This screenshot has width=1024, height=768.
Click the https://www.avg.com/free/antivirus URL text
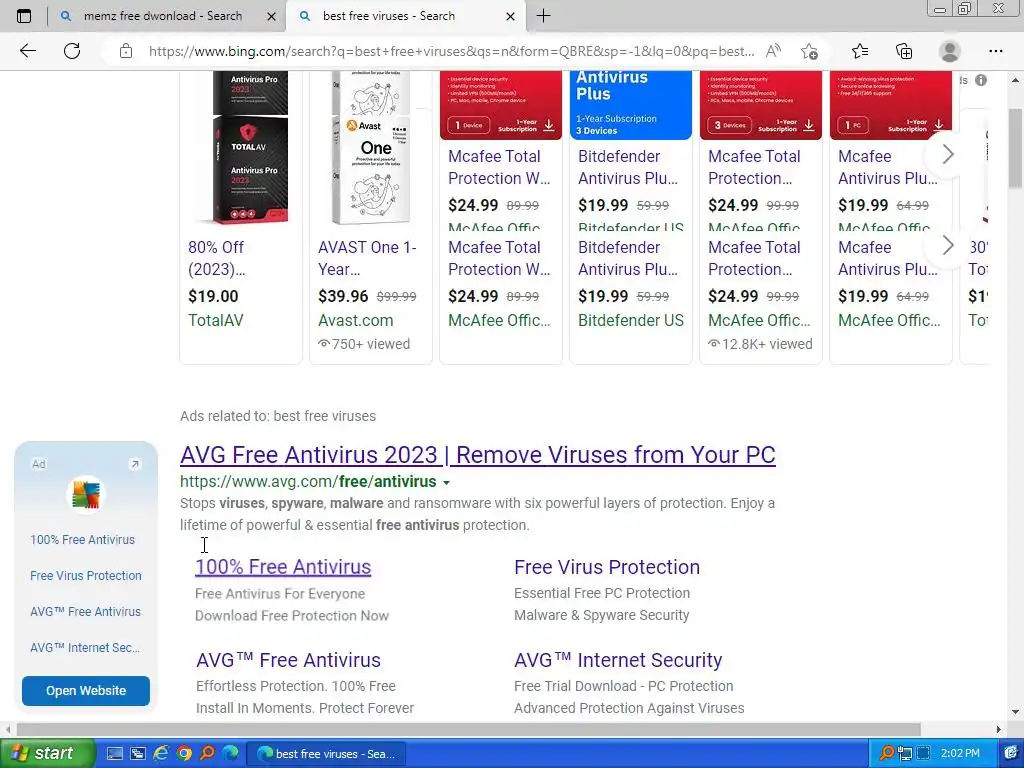coord(308,482)
